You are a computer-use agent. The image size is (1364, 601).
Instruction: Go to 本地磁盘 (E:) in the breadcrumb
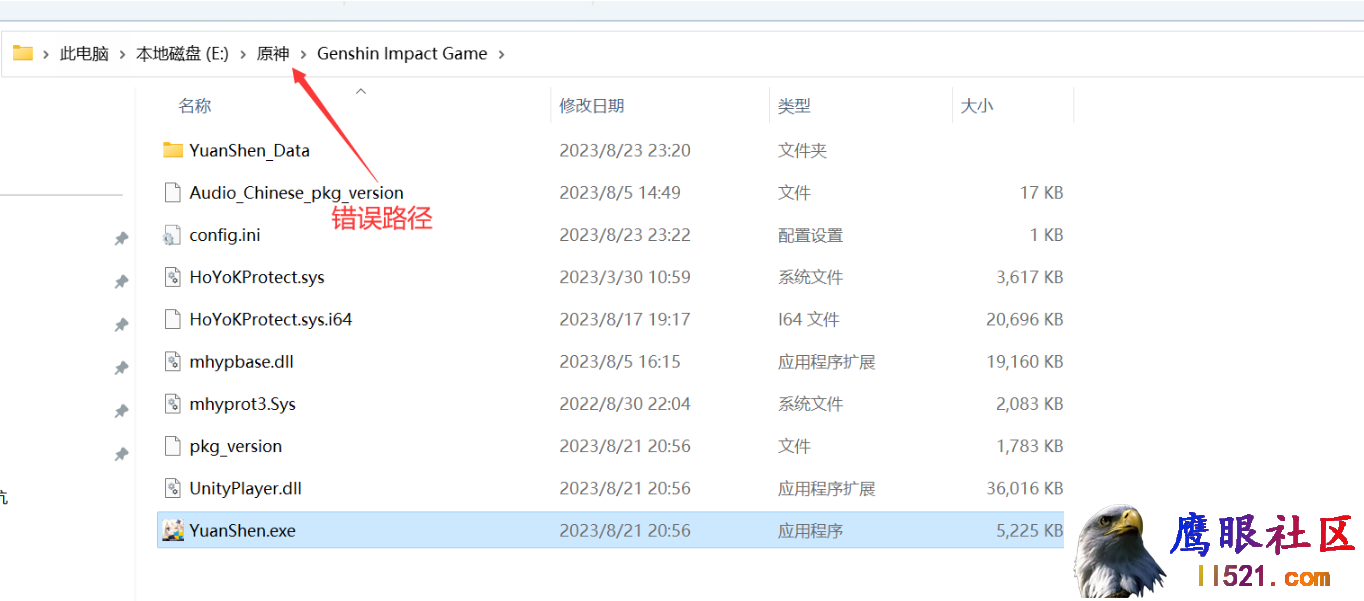coord(182,54)
